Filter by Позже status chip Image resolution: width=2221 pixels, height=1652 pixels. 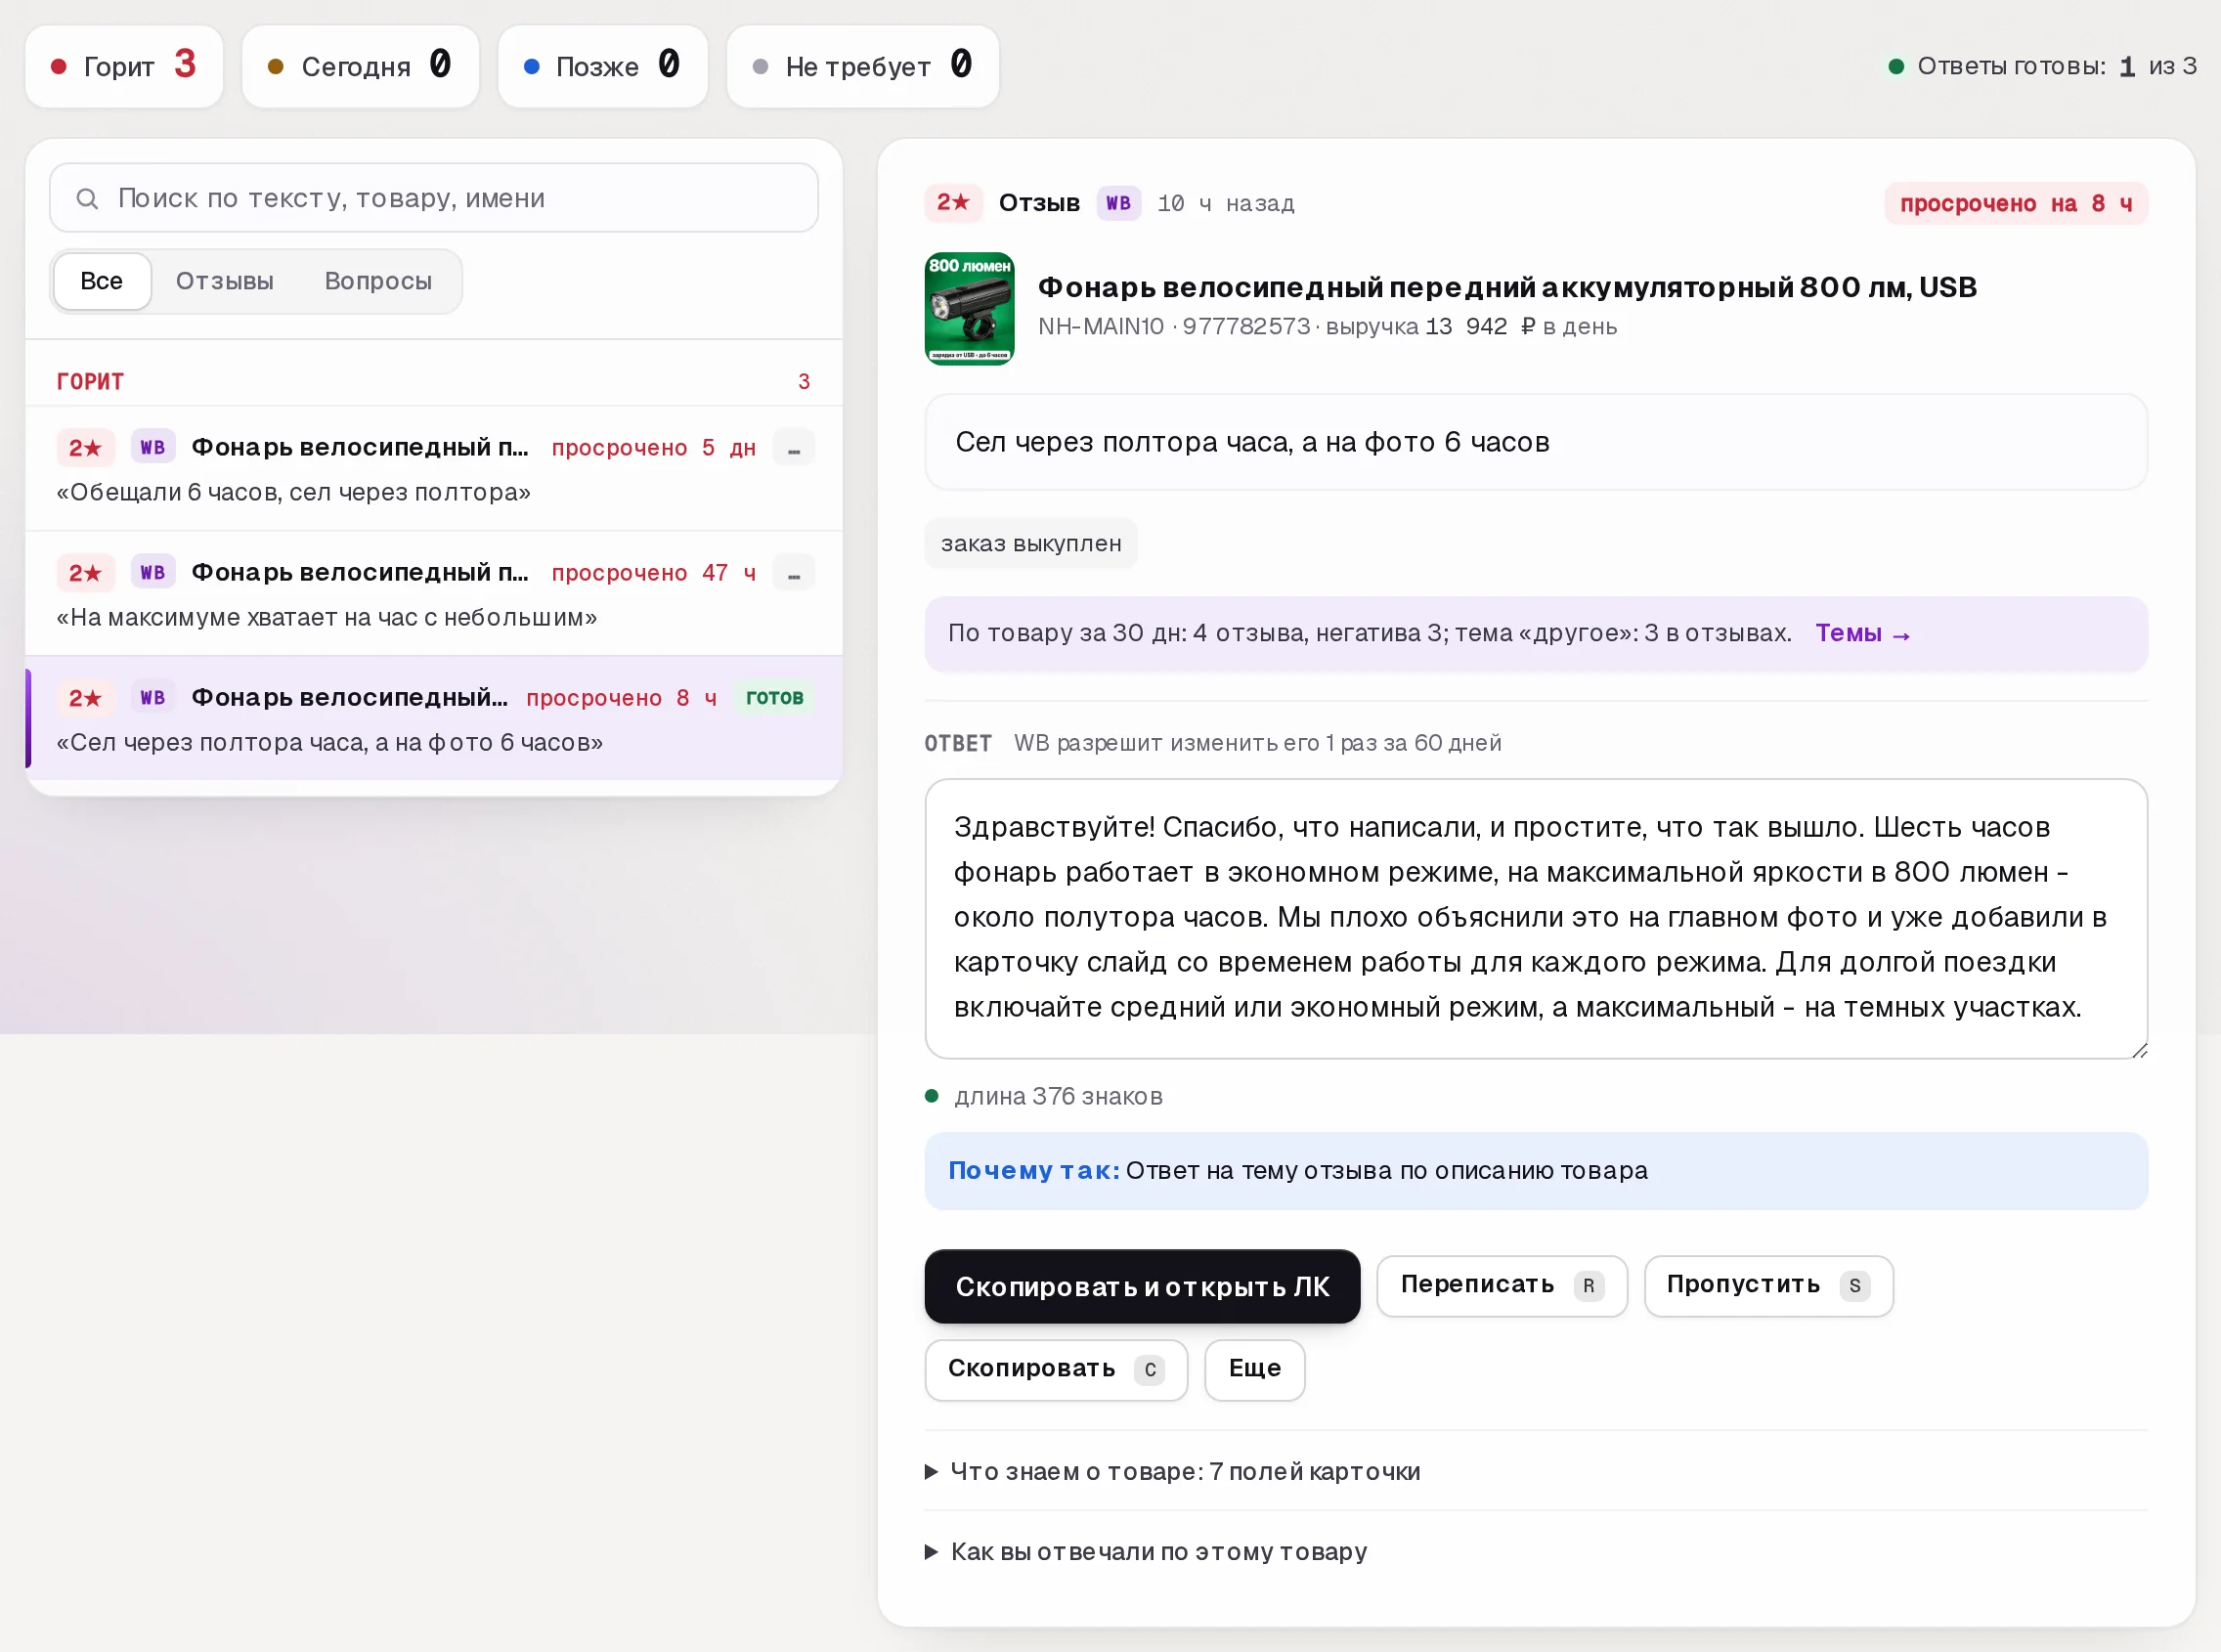coord(602,66)
